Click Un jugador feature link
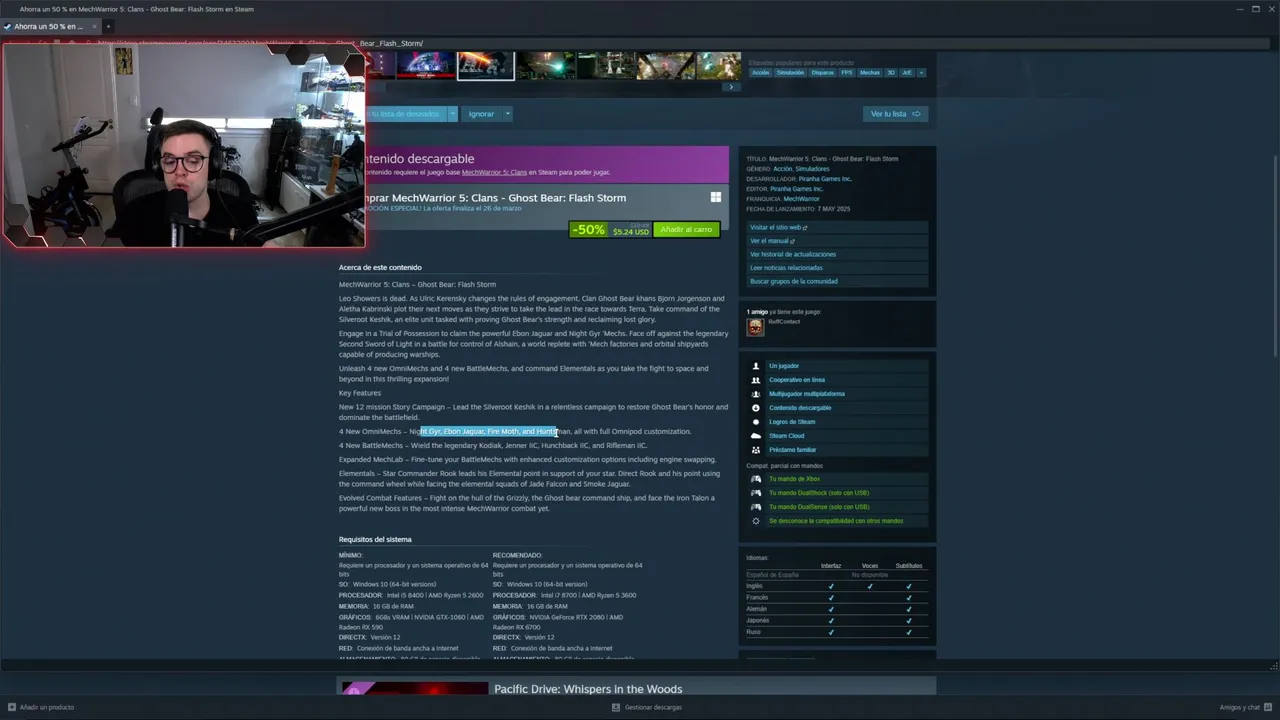The image size is (1280, 720). click(784, 366)
